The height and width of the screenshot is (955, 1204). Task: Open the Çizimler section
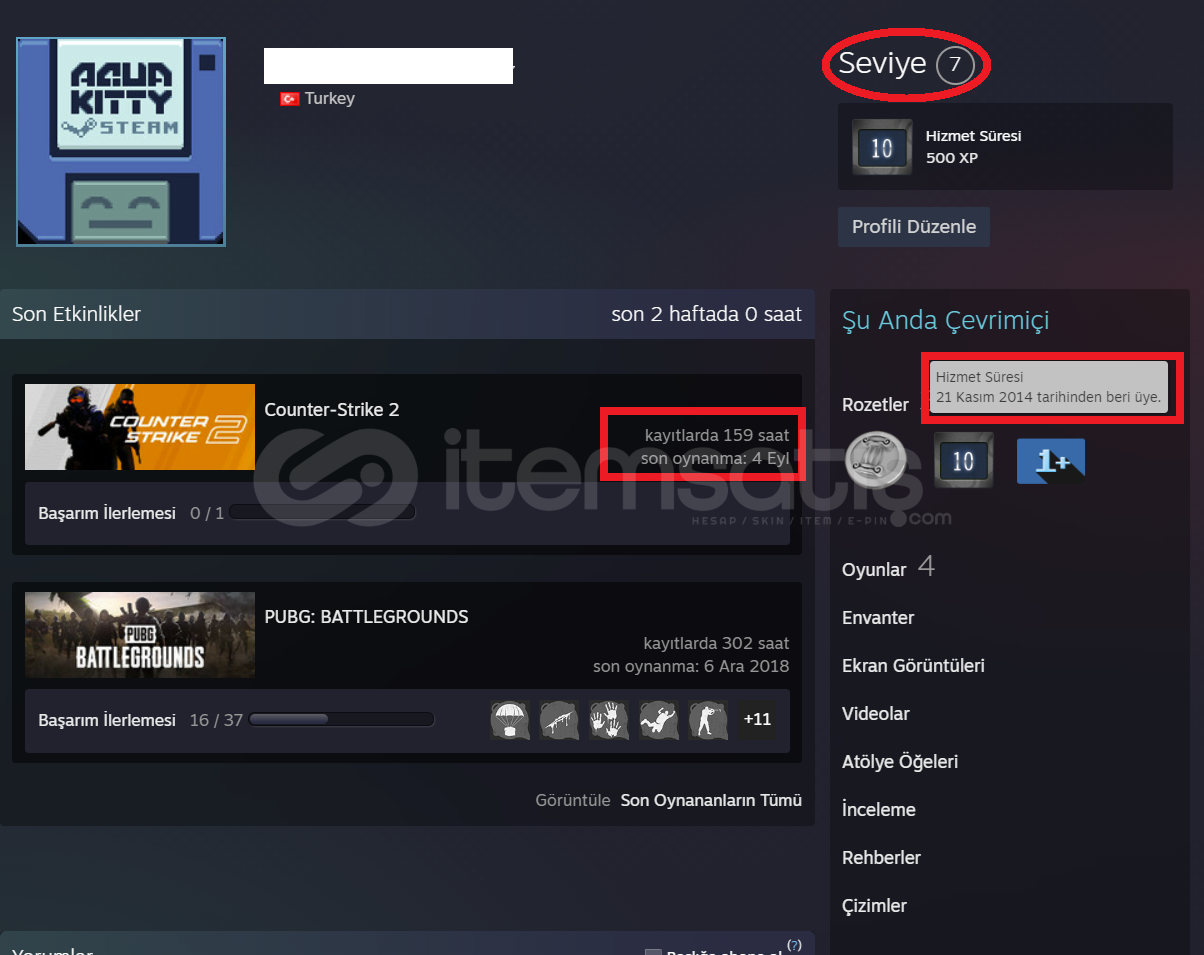[874, 906]
